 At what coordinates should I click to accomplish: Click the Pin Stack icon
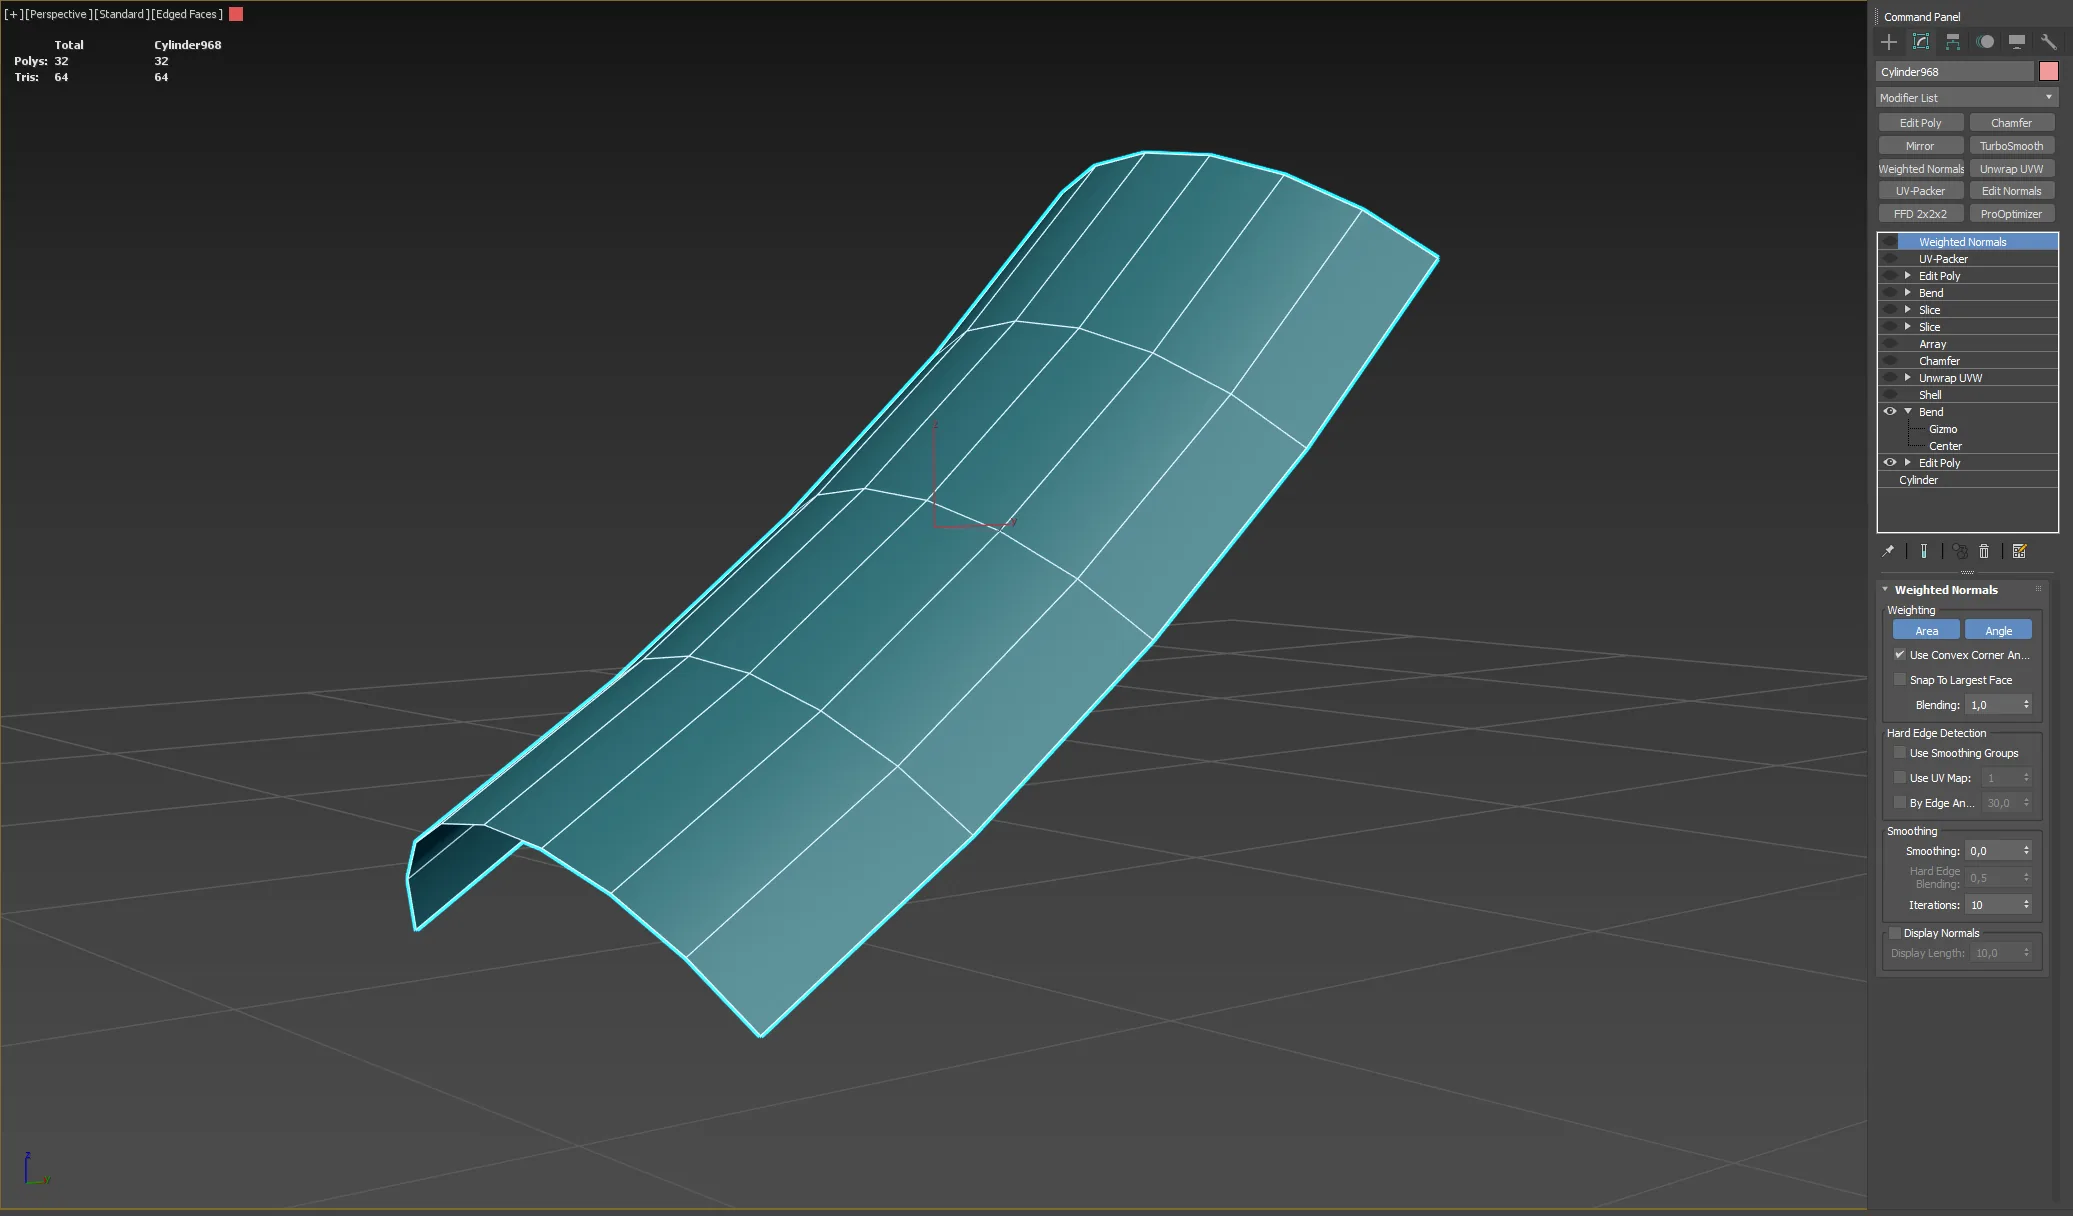coord(1888,551)
